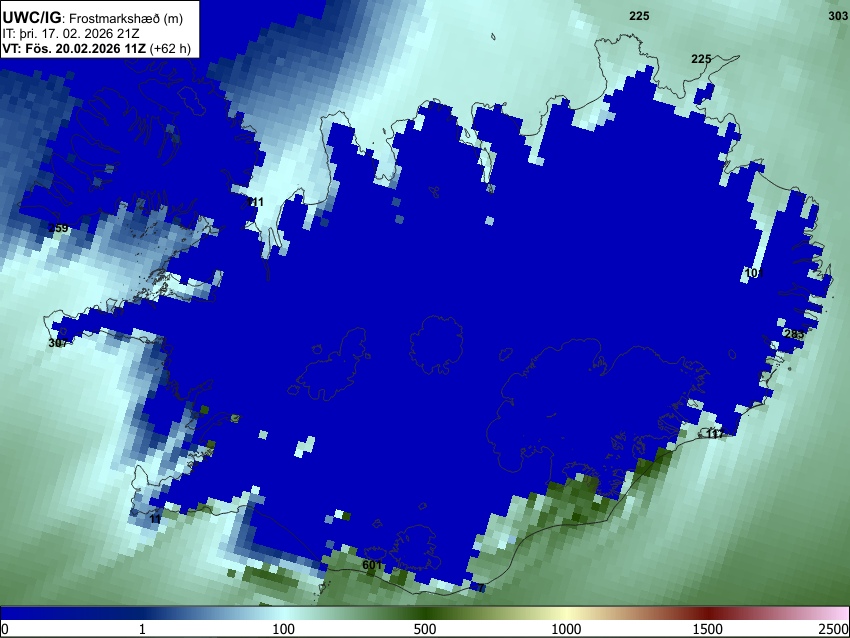Click the color scale label 1500

708,629
